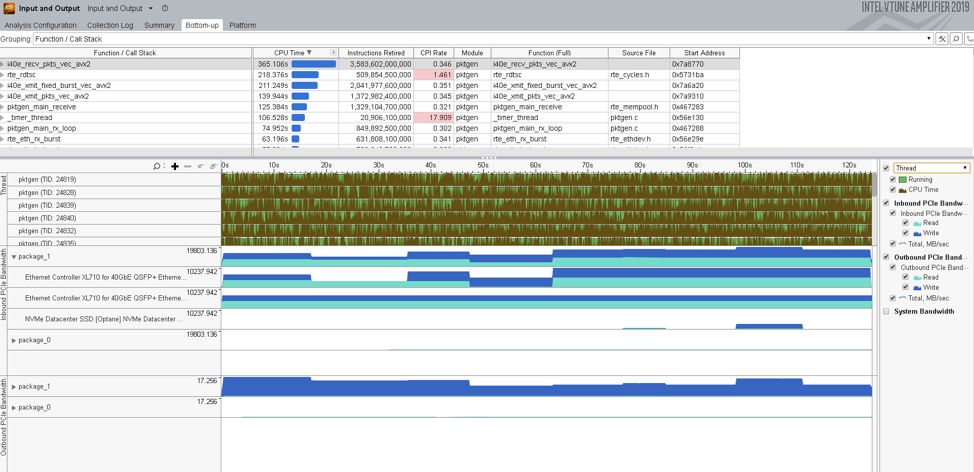974x472 pixels.
Task: Toggle the Running checkbox under Thread
Action: click(893, 180)
